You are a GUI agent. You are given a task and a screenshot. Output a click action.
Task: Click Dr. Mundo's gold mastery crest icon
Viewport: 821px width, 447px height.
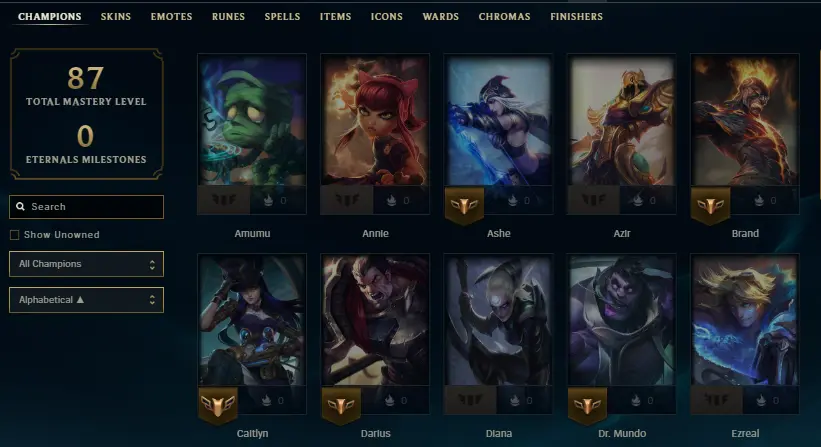(x=587, y=406)
